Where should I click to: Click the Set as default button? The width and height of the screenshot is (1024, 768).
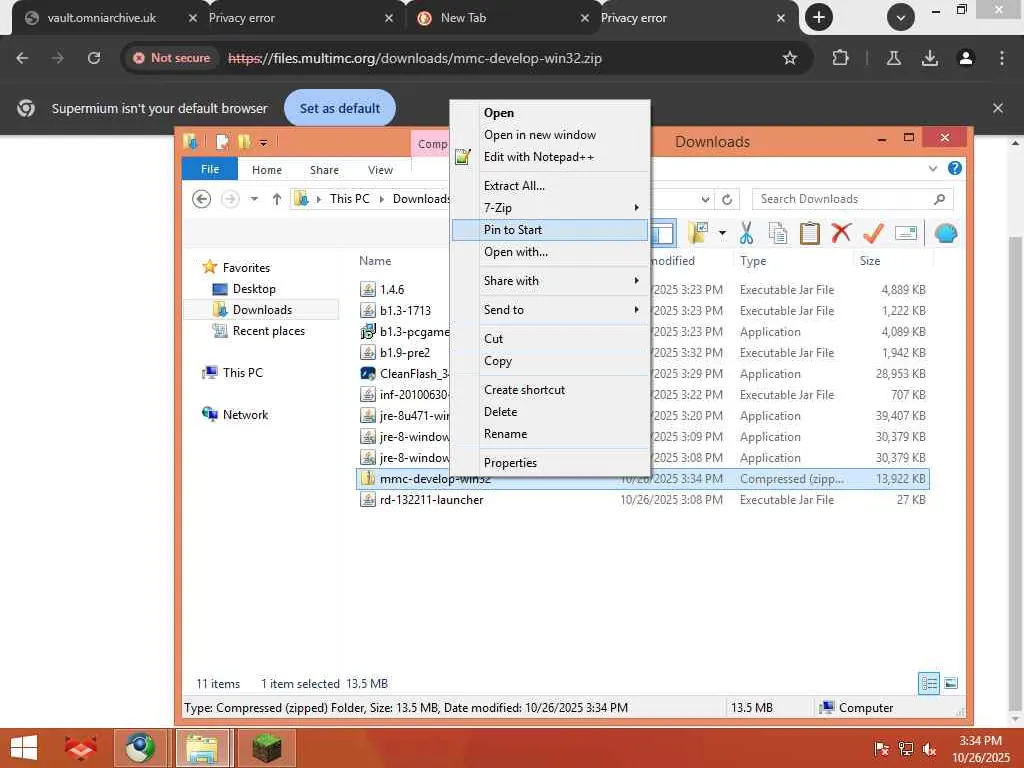340,108
